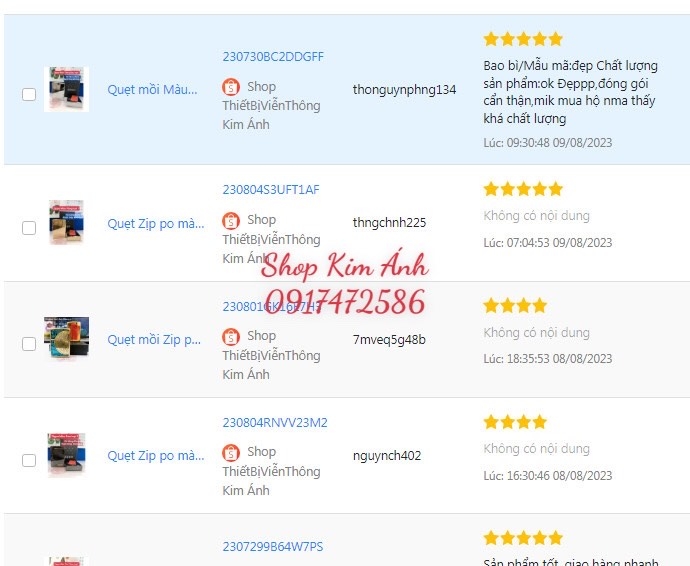Tick checkbox for Quẹt mồi Màu... row
The height and width of the screenshot is (566, 690).
29,94
